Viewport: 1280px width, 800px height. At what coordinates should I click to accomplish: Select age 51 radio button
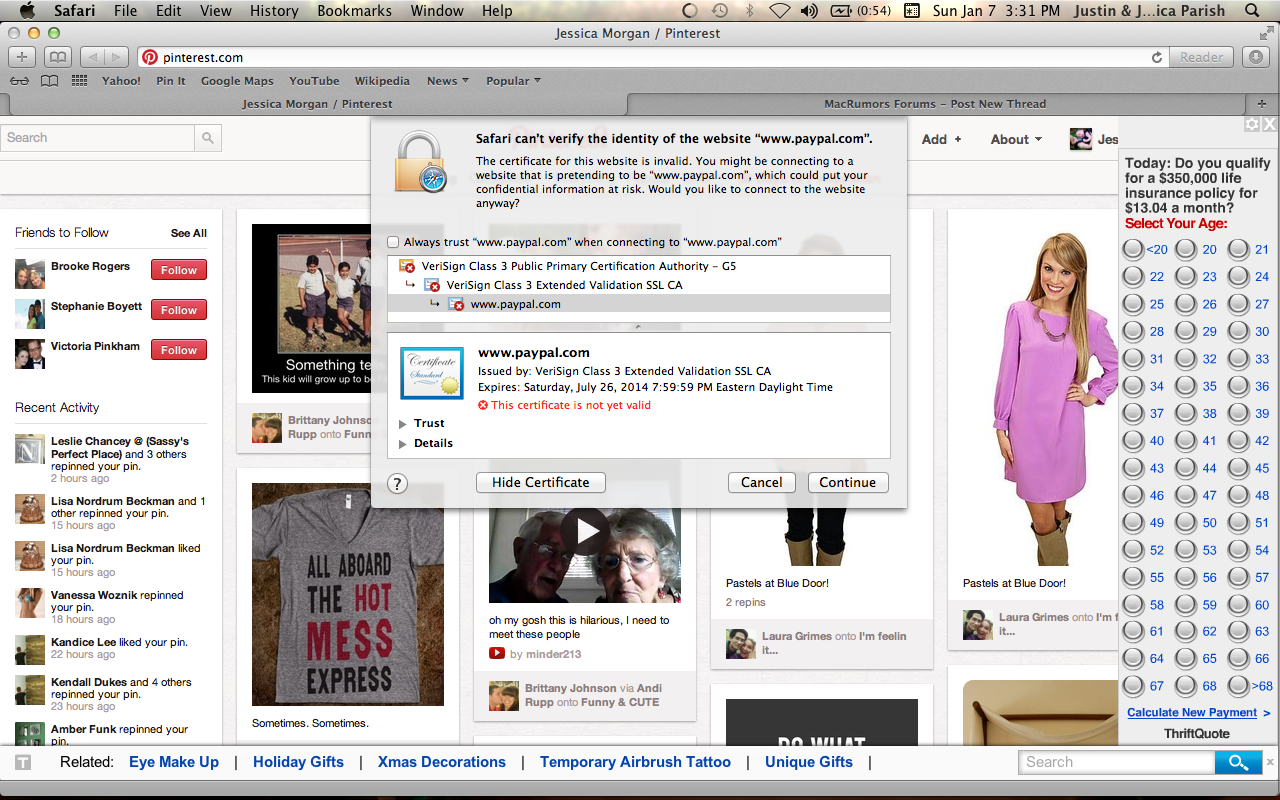(1238, 522)
